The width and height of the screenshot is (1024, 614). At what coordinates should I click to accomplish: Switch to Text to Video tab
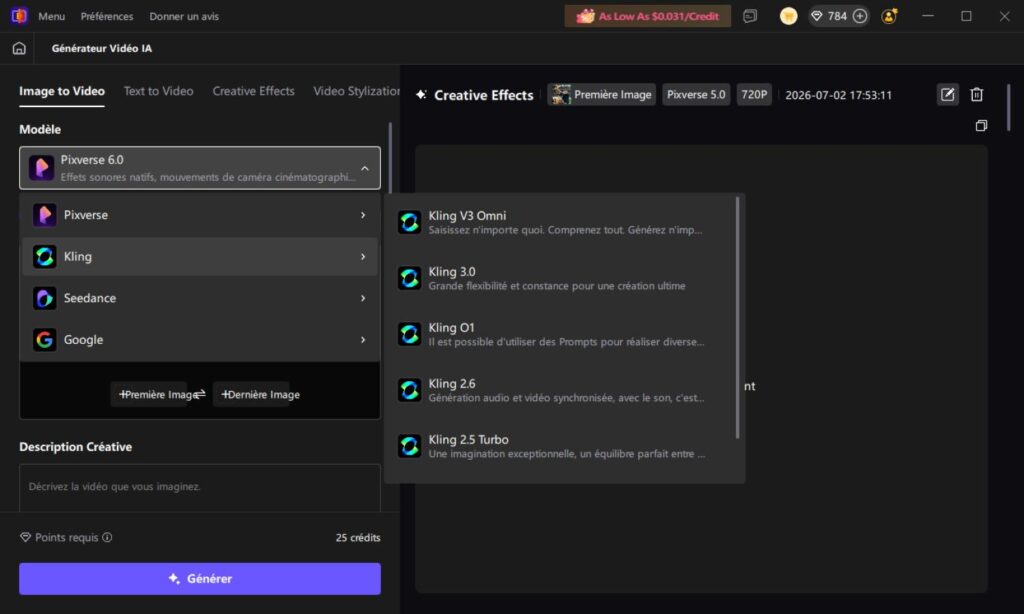159,91
